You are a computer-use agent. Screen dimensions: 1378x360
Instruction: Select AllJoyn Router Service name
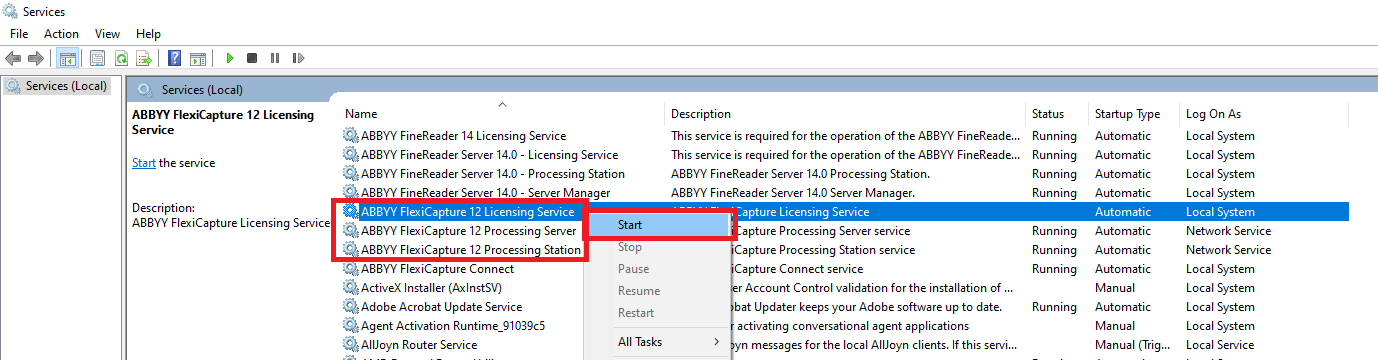click(x=419, y=345)
